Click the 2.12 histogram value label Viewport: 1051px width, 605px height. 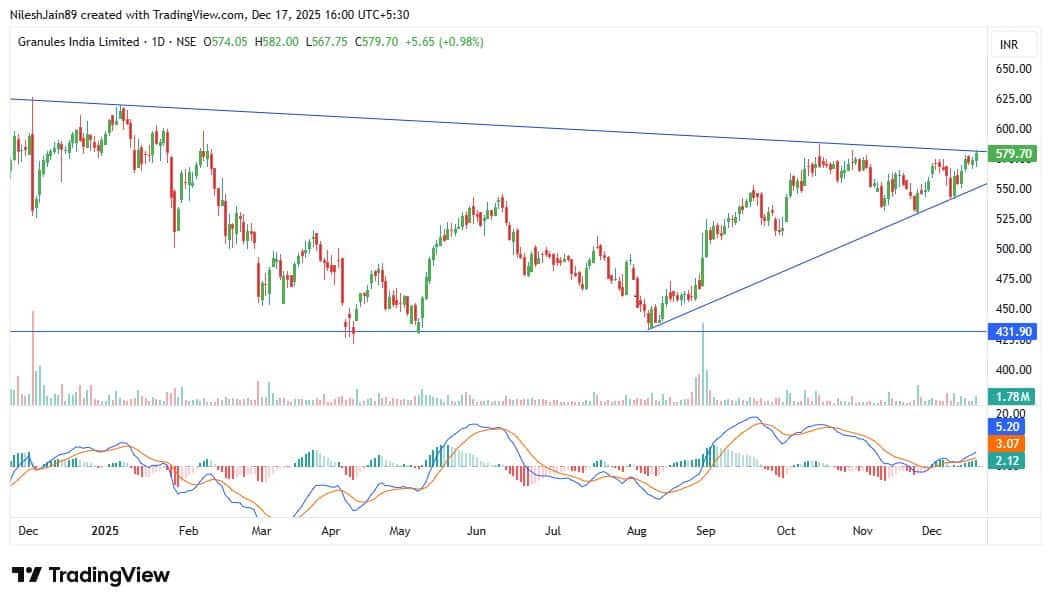click(x=1007, y=461)
